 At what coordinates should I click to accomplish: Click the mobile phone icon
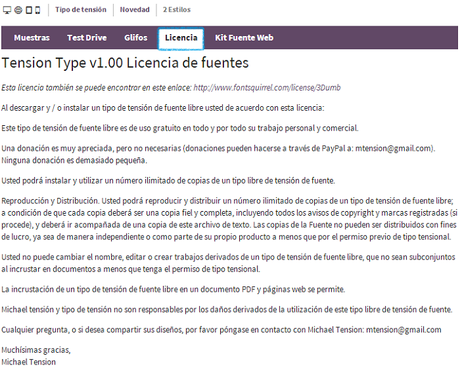[x=38, y=10]
